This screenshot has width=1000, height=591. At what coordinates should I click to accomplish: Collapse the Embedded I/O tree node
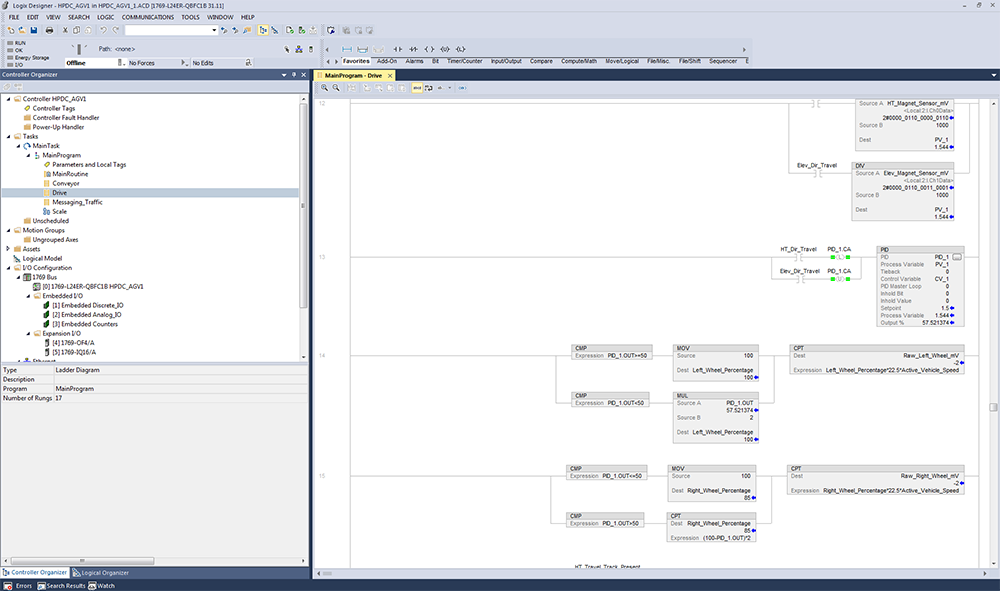tap(28, 296)
